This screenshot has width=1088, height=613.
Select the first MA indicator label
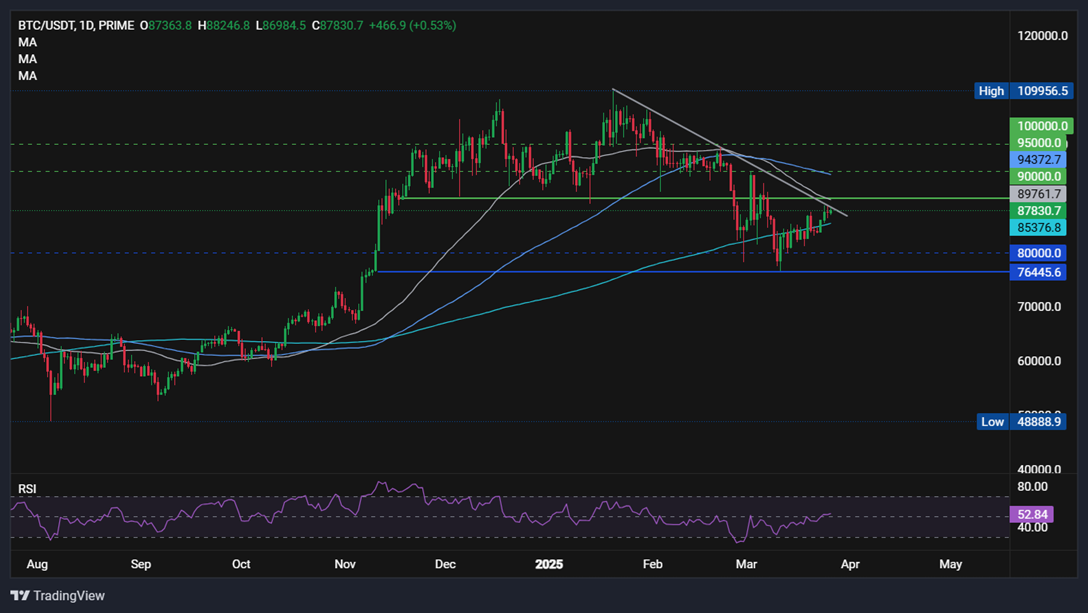(28, 42)
